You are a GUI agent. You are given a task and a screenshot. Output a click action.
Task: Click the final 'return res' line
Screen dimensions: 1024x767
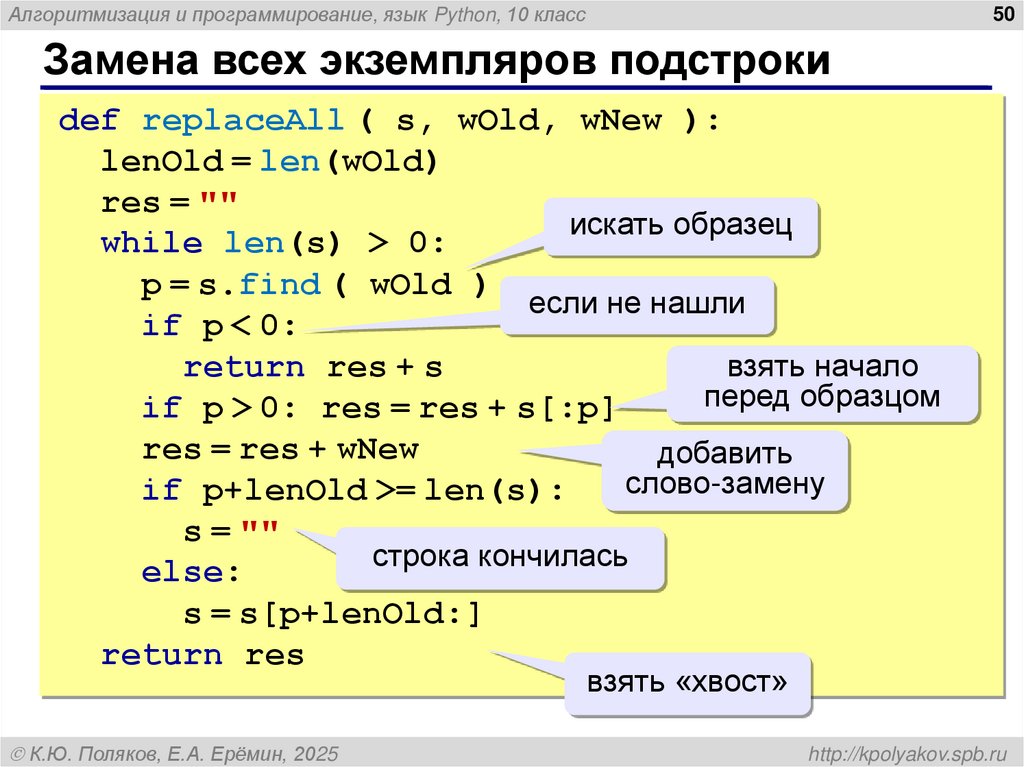(202, 655)
